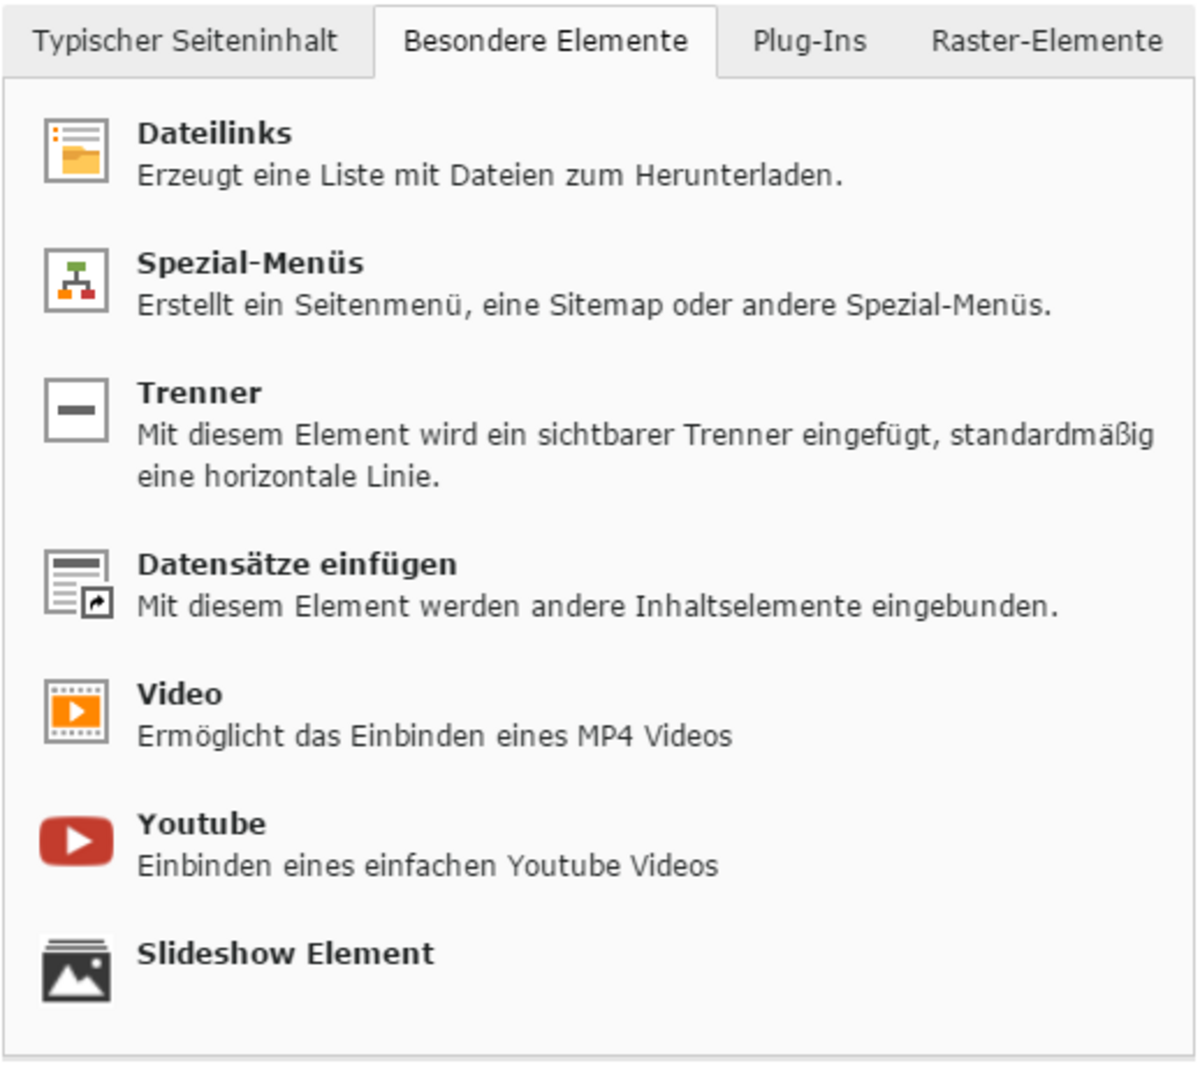Select the Datensätze einfügen heading
The width and height of the screenshot is (1200, 1066).
(x=297, y=564)
